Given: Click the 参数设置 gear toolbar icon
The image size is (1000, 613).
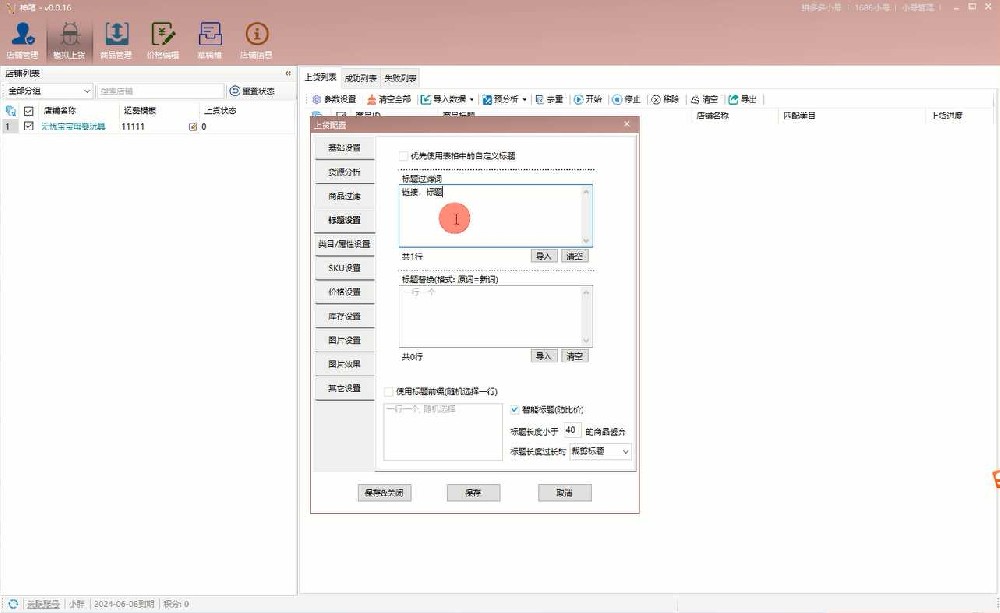Looking at the screenshot, I should click(317, 100).
